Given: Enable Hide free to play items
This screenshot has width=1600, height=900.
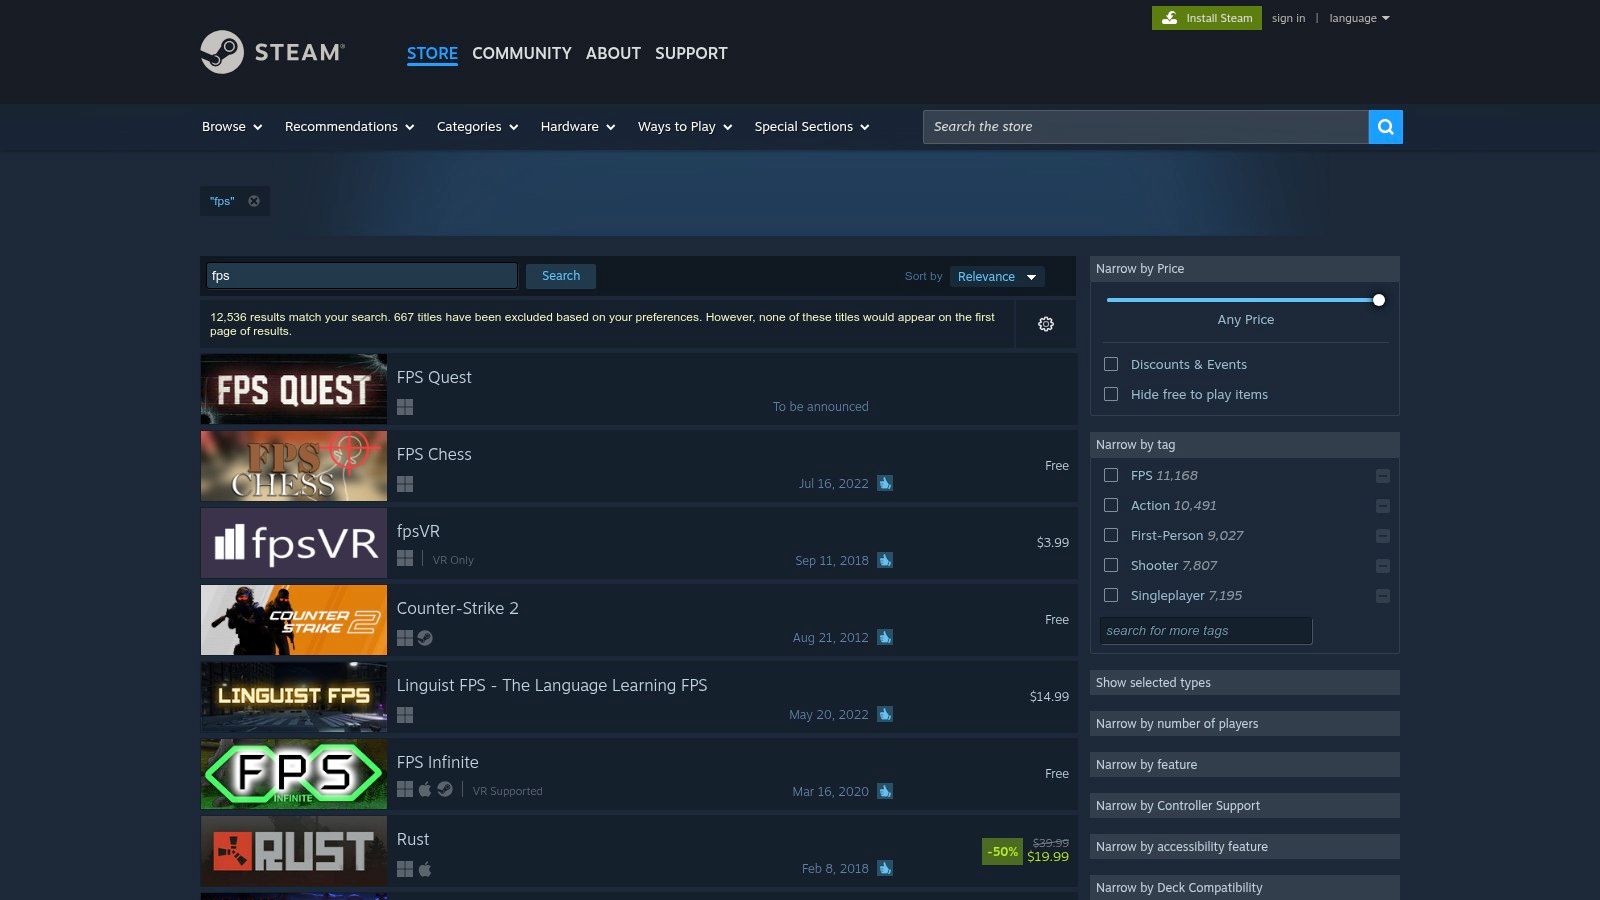Looking at the screenshot, I should tap(1110, 394).
